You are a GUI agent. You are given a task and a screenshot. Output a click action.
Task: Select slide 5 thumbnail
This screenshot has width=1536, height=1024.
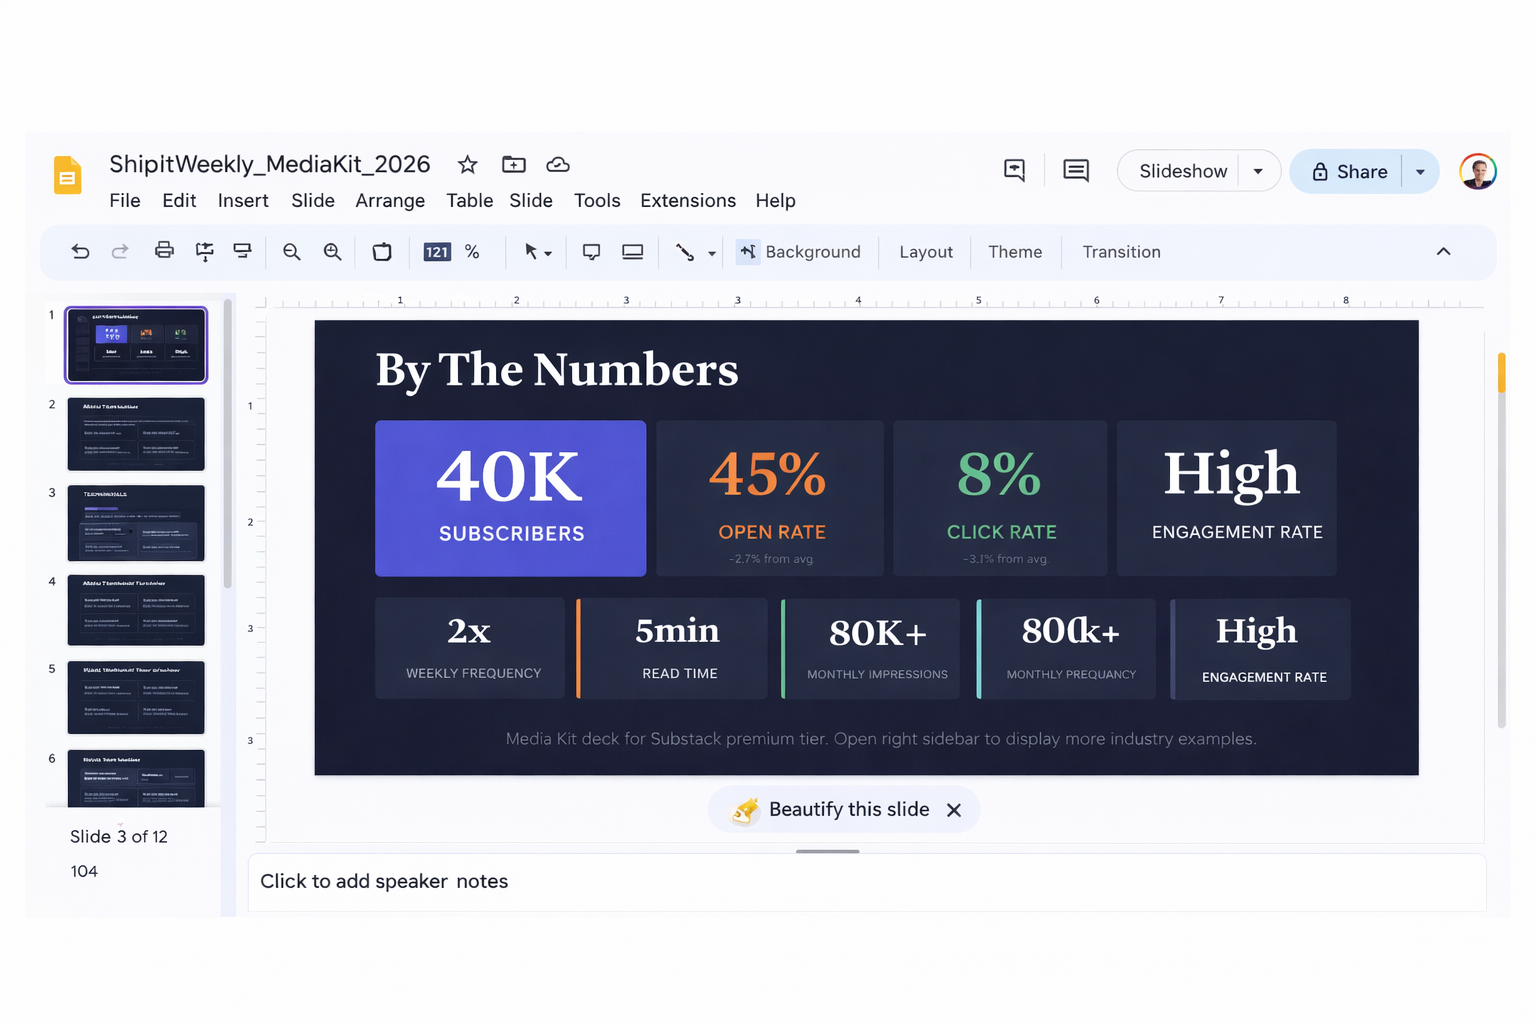pyautogui.click(x=136, y=698)
